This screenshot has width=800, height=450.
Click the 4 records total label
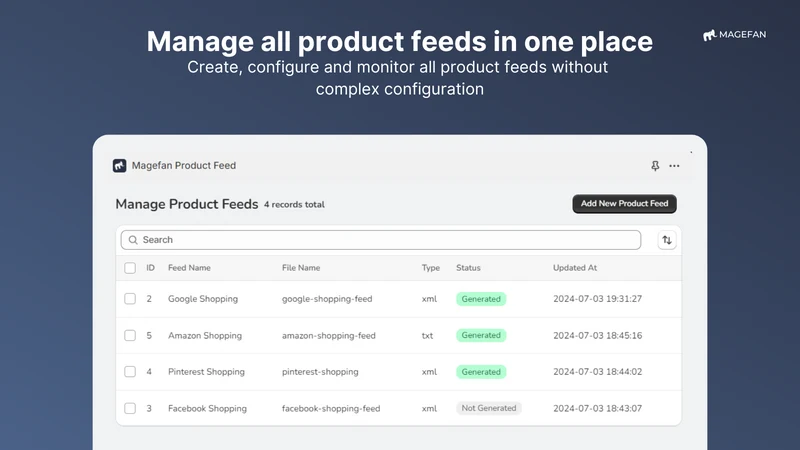[294, 205]
